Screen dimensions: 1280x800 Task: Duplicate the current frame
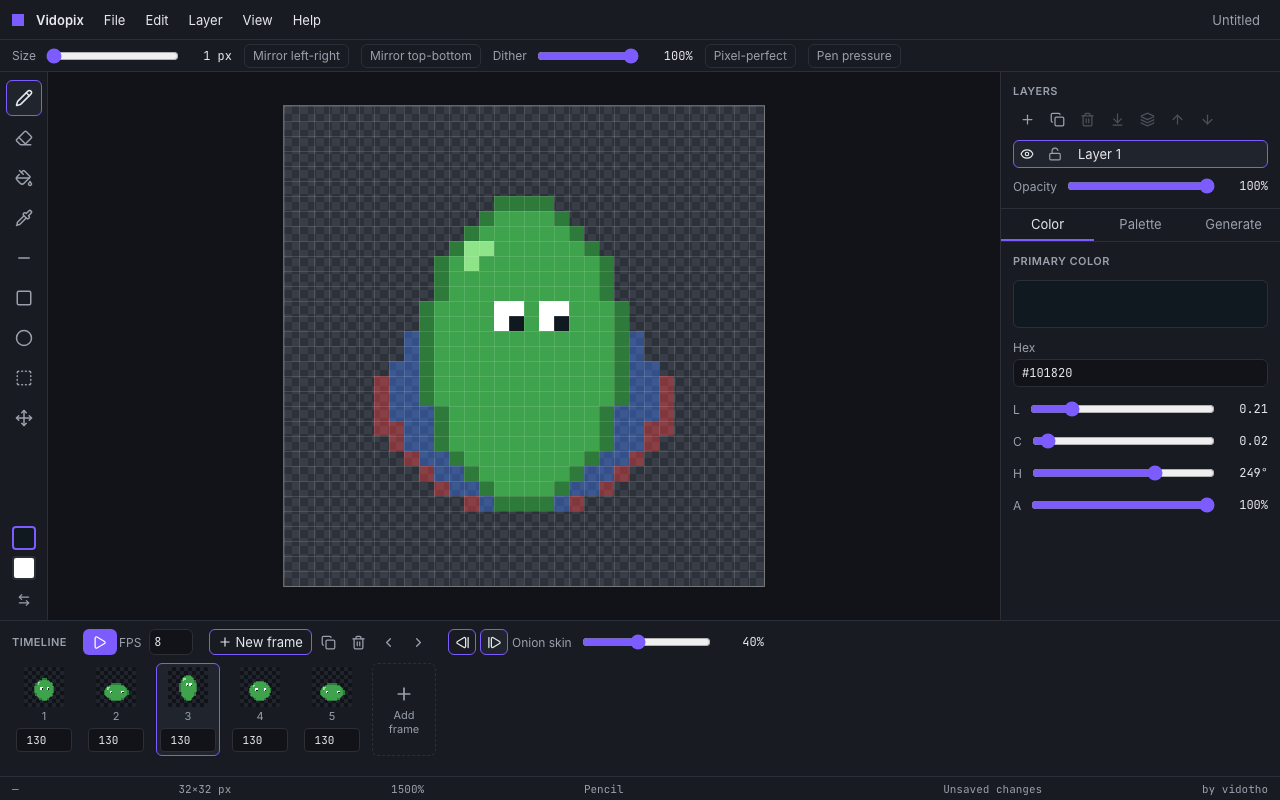click(x=328, y=642)
